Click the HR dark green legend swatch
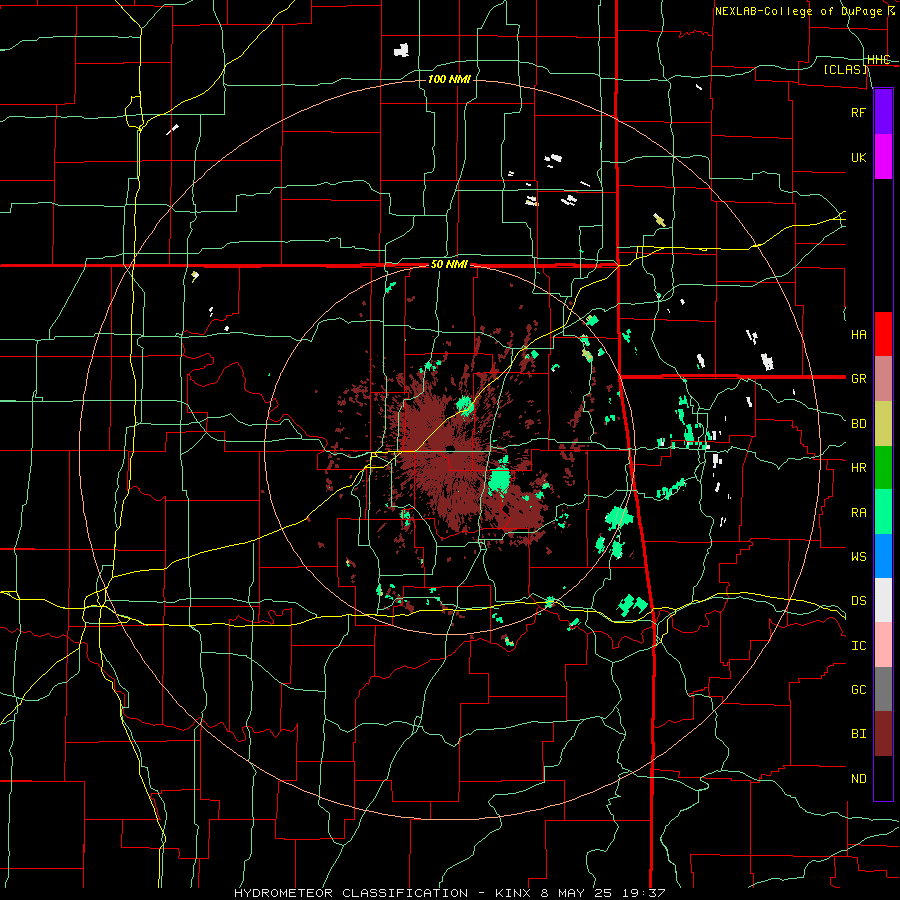The height and width of the screenshot is (900, 900). coord(883,467)
